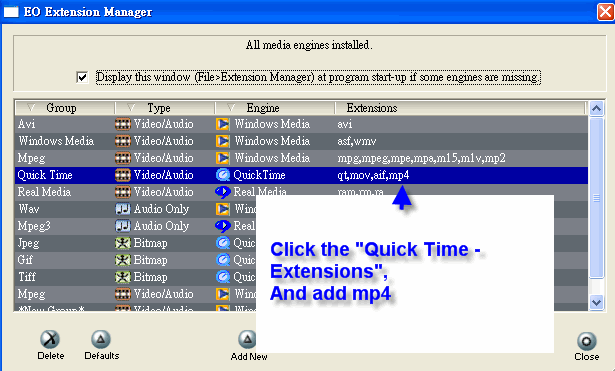Select the Real Media group name
This screenshot has height=371, width=615.
pos(44,192)
